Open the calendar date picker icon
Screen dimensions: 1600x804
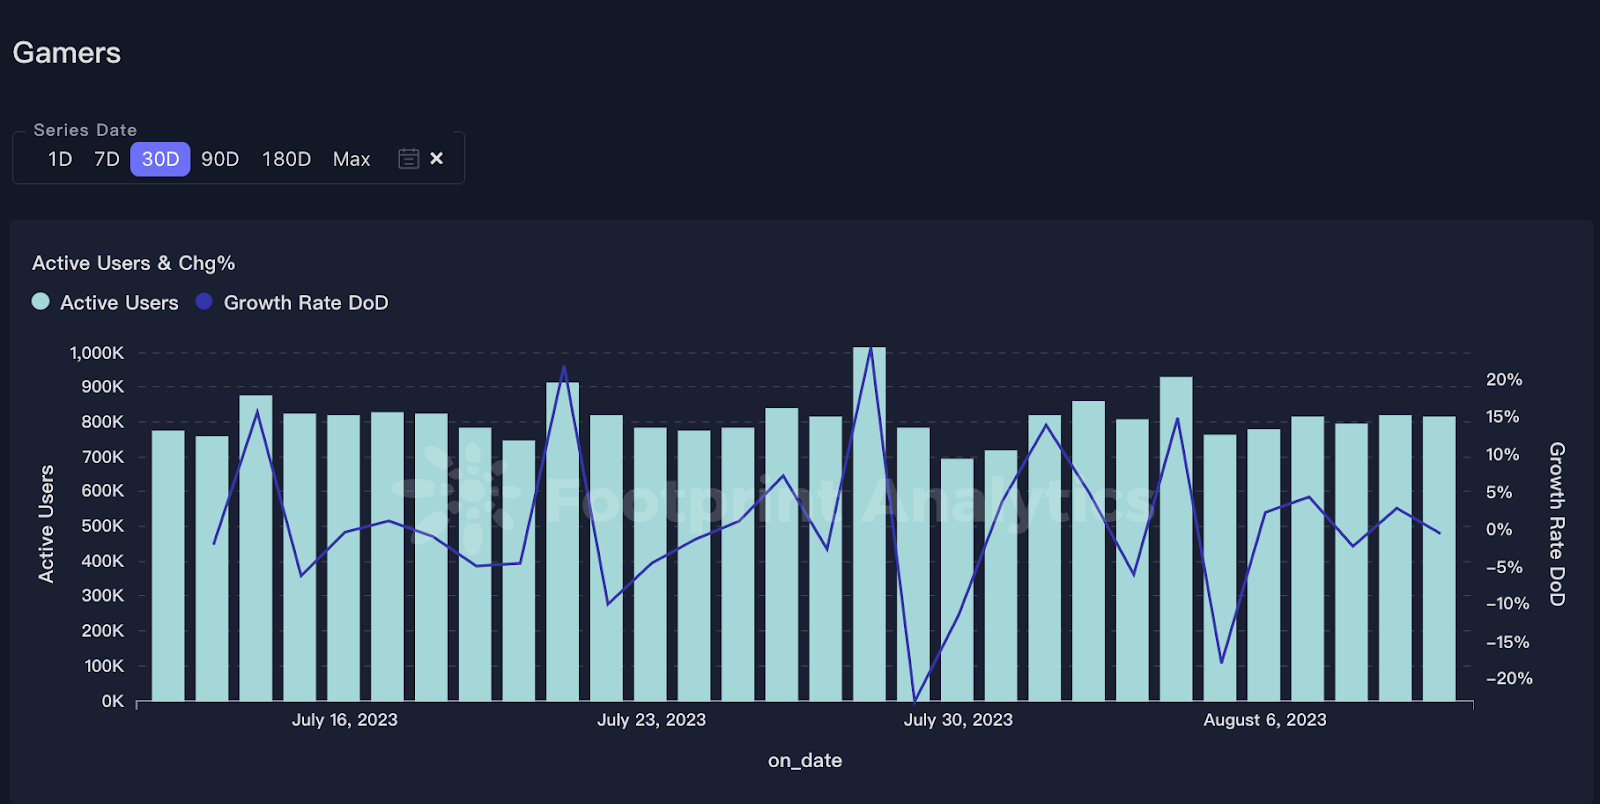pyautogui.click(x=408, y=158)
